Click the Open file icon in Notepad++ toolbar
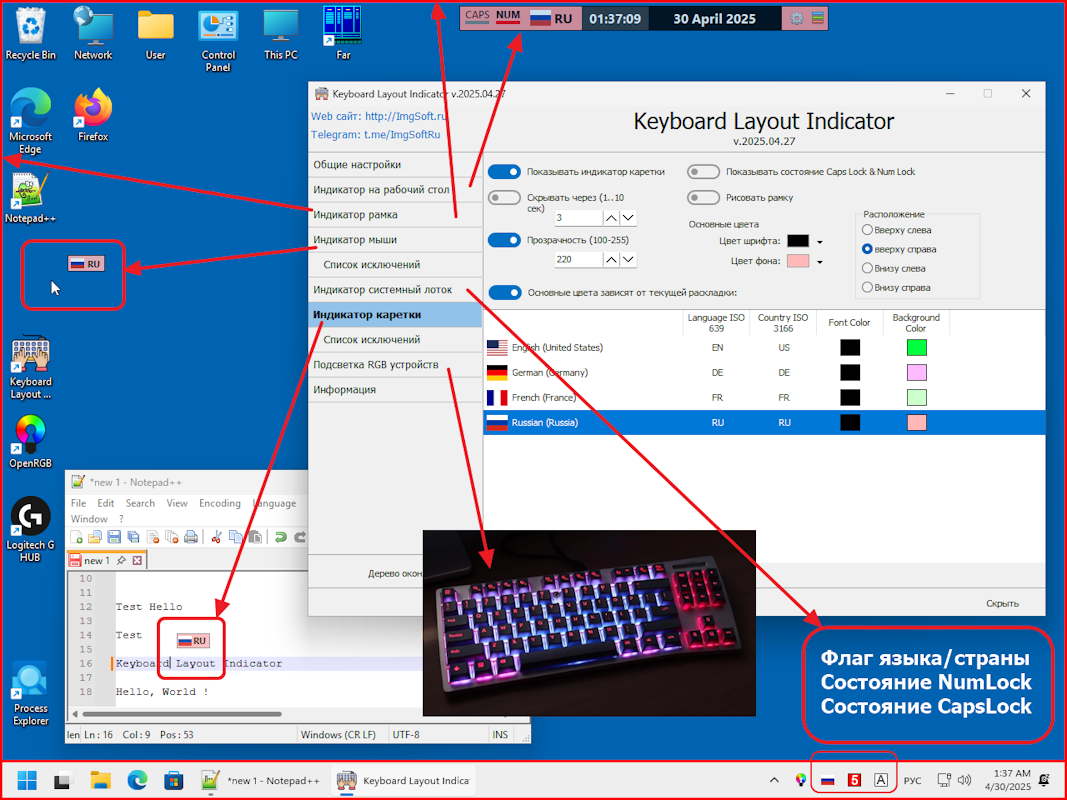Image resolution: width=1067 pixels, height=800 pixels. tap(95, 537)
